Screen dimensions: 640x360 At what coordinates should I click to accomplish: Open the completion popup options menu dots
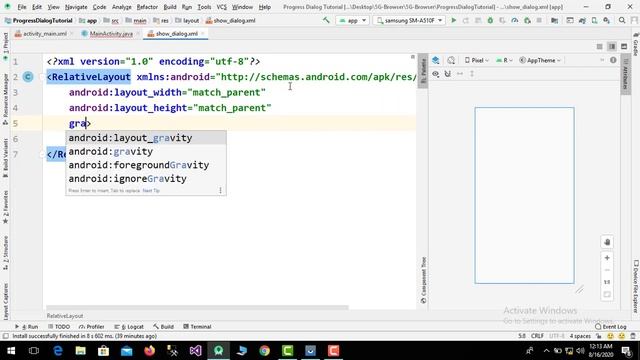[220, 191]
